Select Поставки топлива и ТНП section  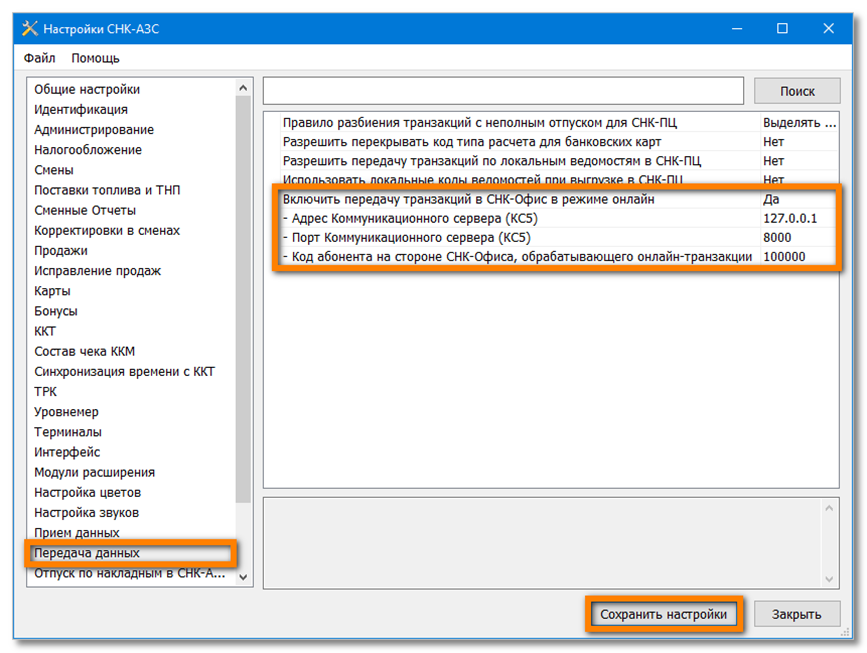107,190
